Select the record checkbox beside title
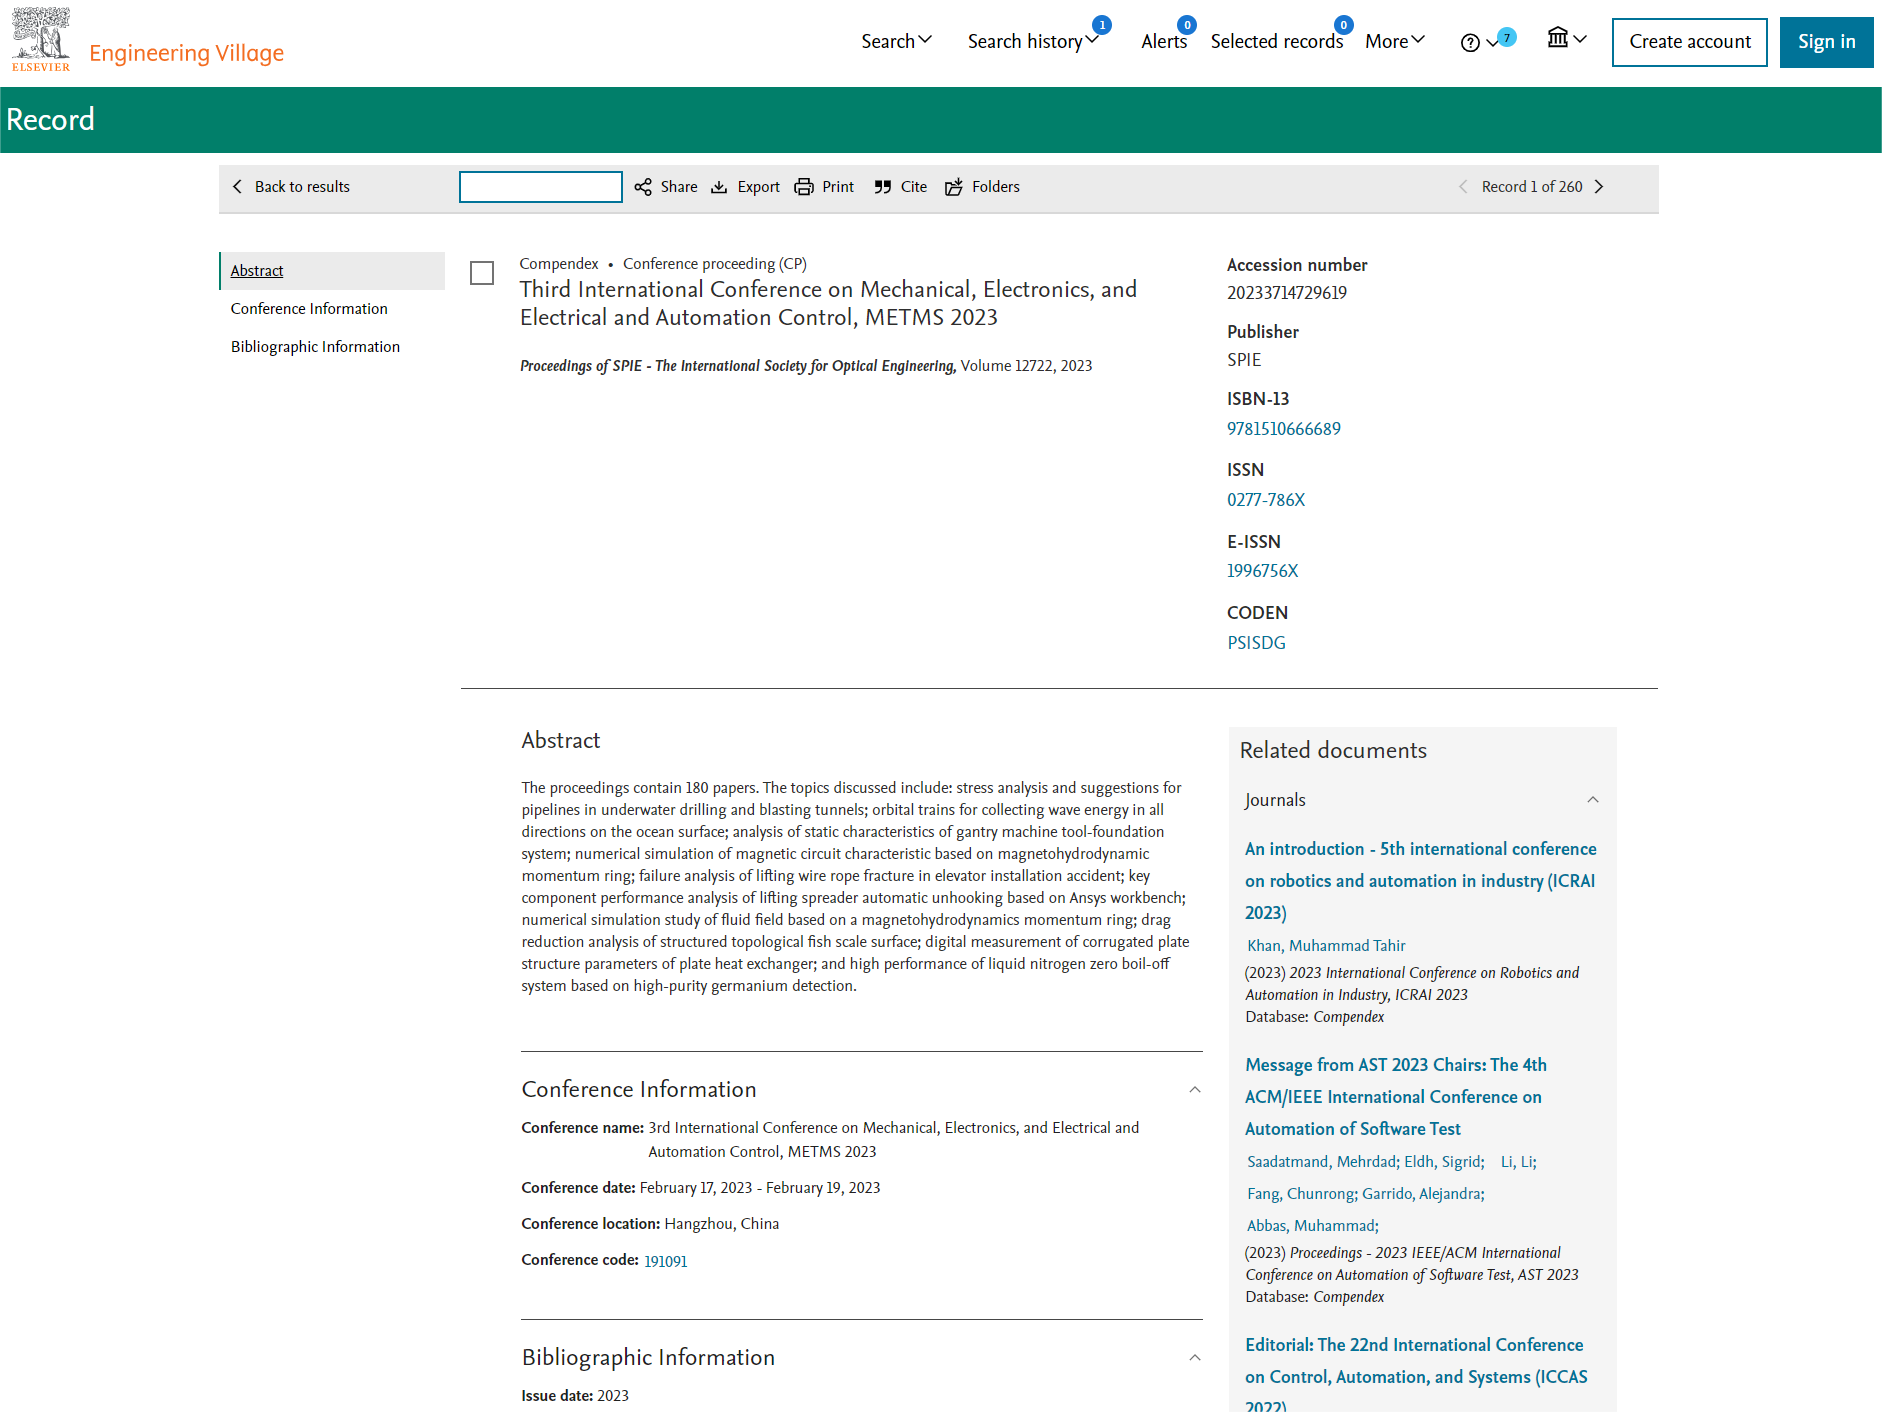This screenshot has height=1412, width=1882. 482,273
